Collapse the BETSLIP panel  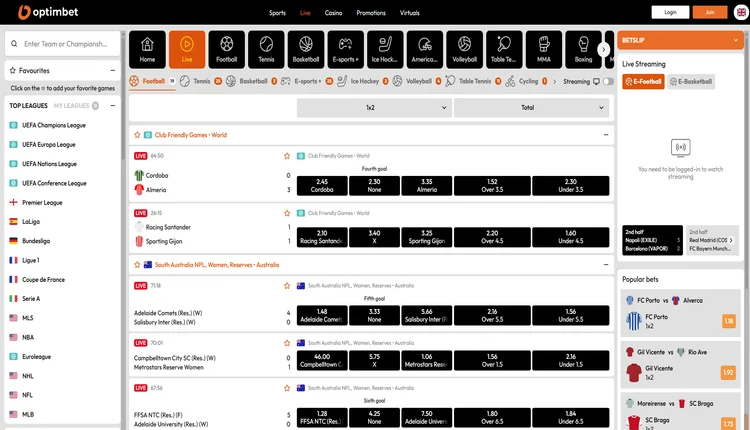736,40
